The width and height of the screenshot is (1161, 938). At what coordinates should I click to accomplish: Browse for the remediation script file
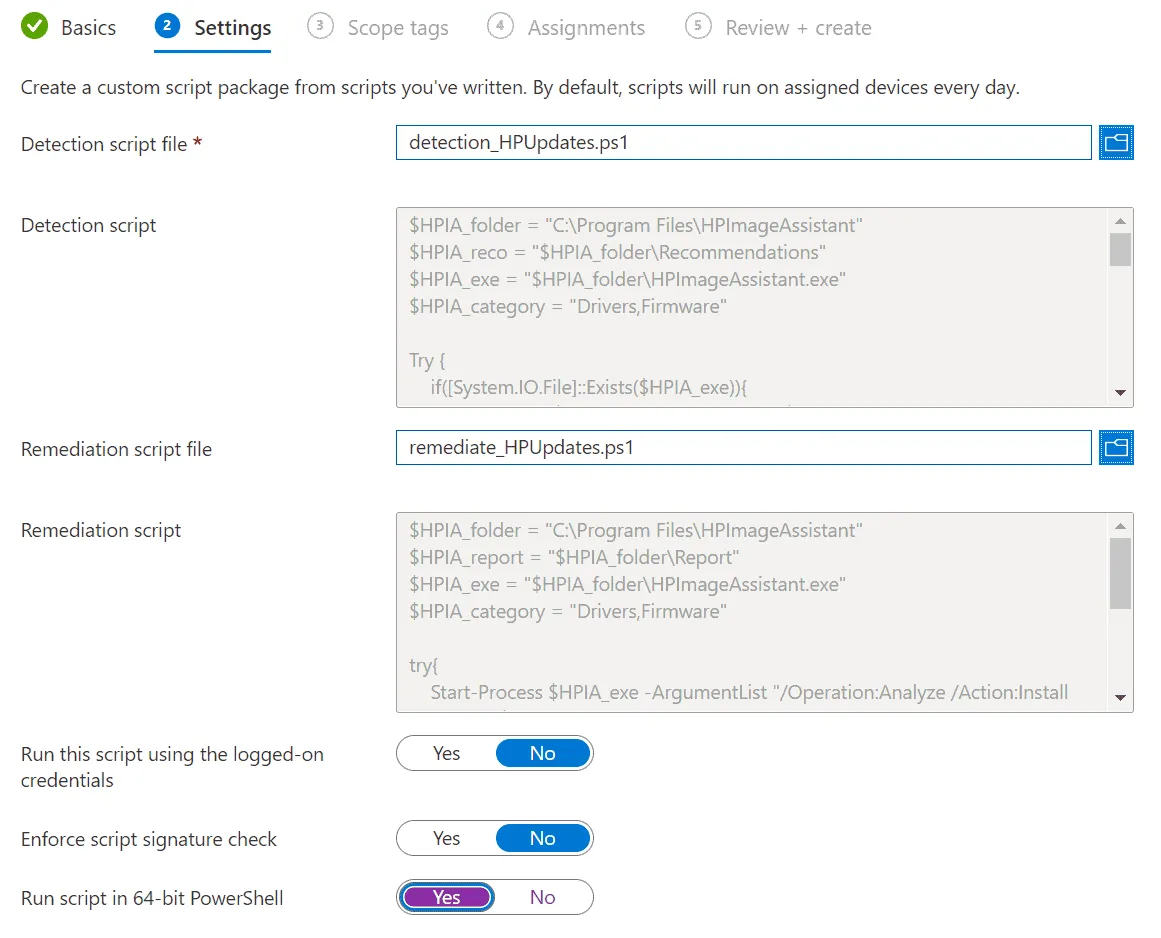[x=1116, y=447]
